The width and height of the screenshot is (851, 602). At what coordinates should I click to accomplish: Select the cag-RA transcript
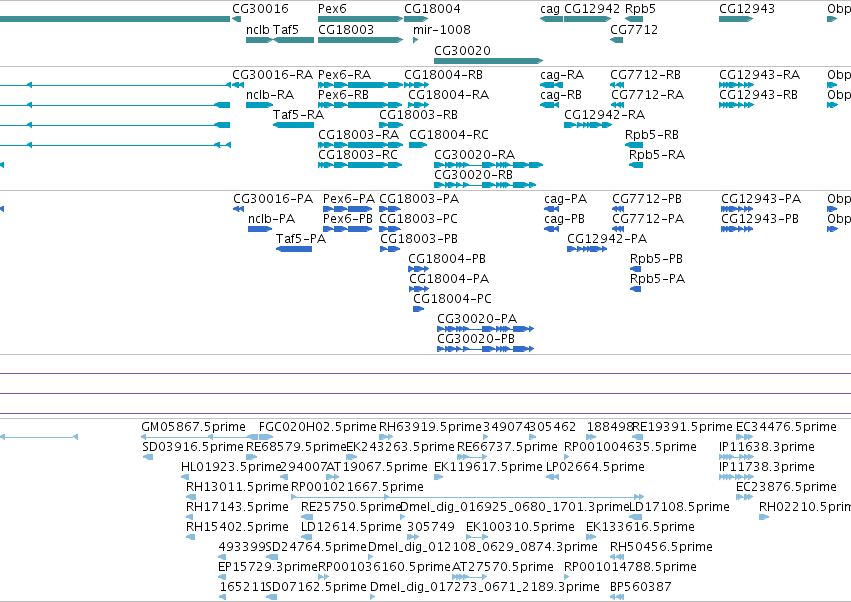(x=551, y=85)
